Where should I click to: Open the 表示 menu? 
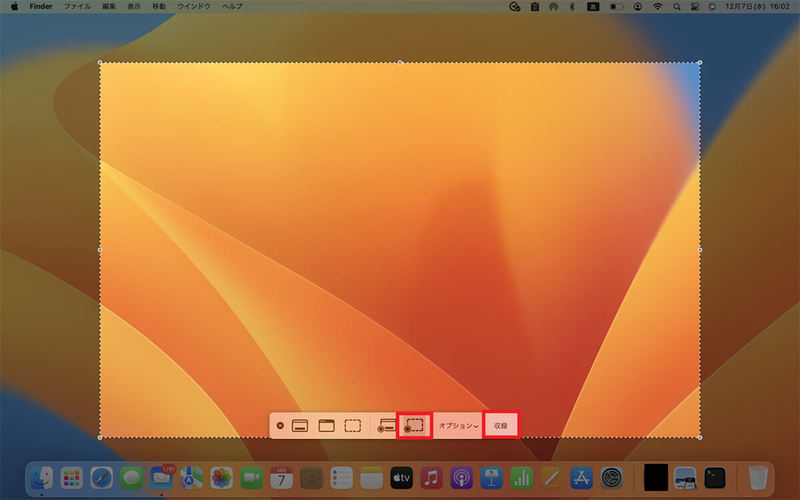pos(134,7)
